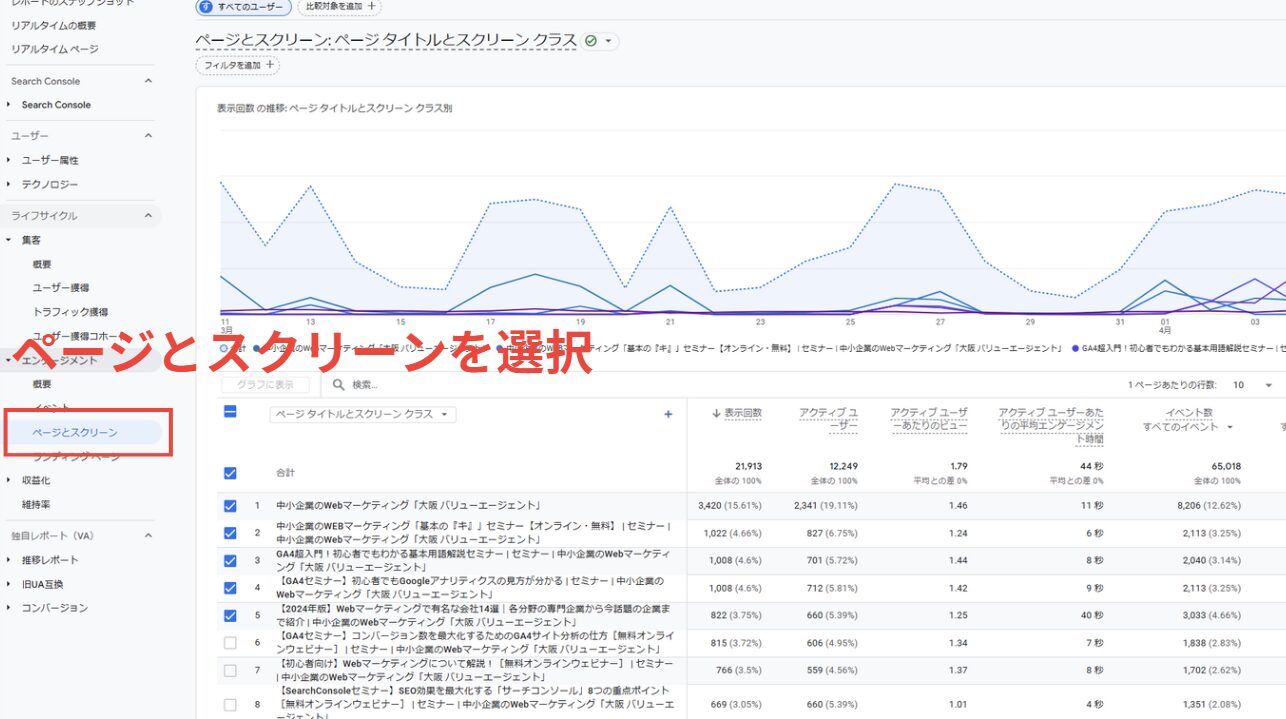The image size is (1286, 719).
Task: Uncheck row 5 【2024年版】 checkbox
Action: coord(230,615)
